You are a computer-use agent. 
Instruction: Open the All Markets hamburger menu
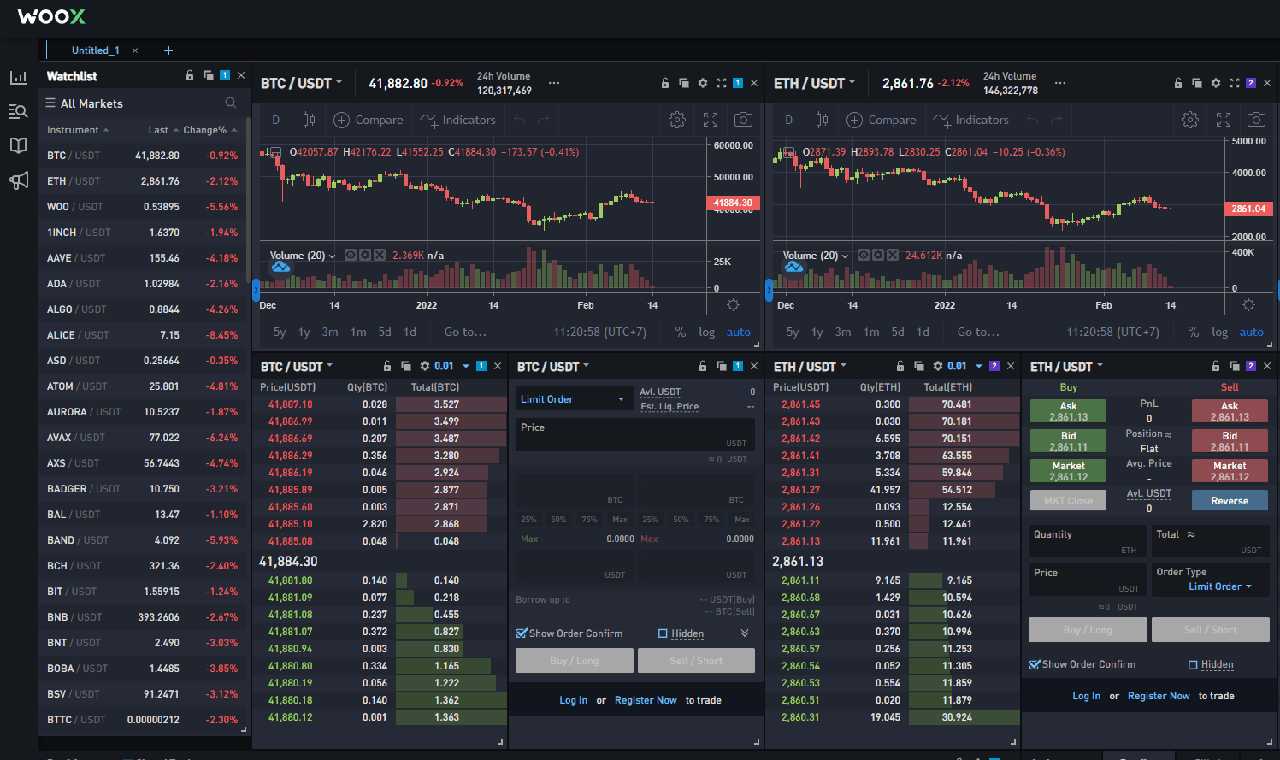50,103
